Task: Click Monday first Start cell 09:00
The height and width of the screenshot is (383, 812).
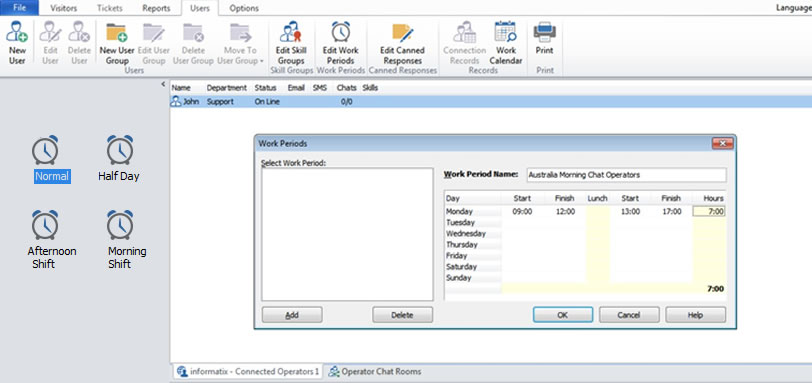Action: [523, 212]
